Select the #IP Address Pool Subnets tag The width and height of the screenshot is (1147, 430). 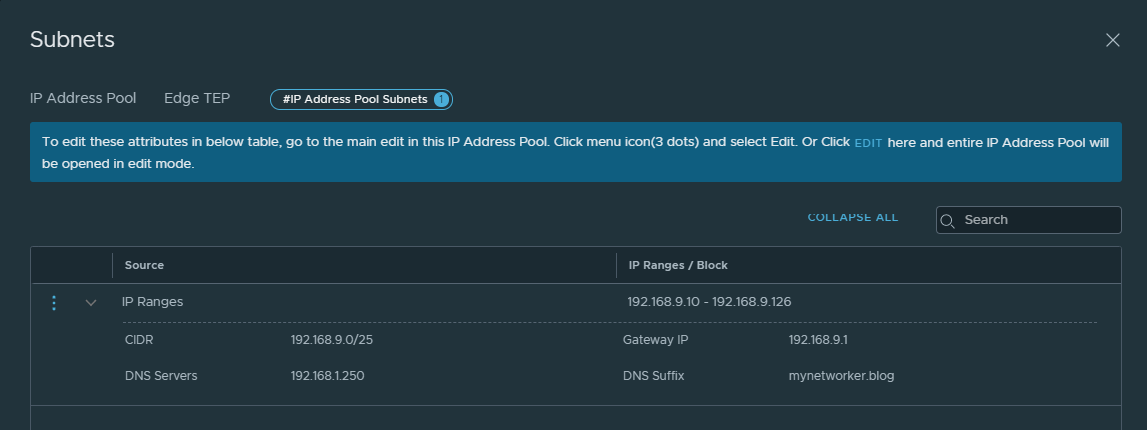coord(355,99)
